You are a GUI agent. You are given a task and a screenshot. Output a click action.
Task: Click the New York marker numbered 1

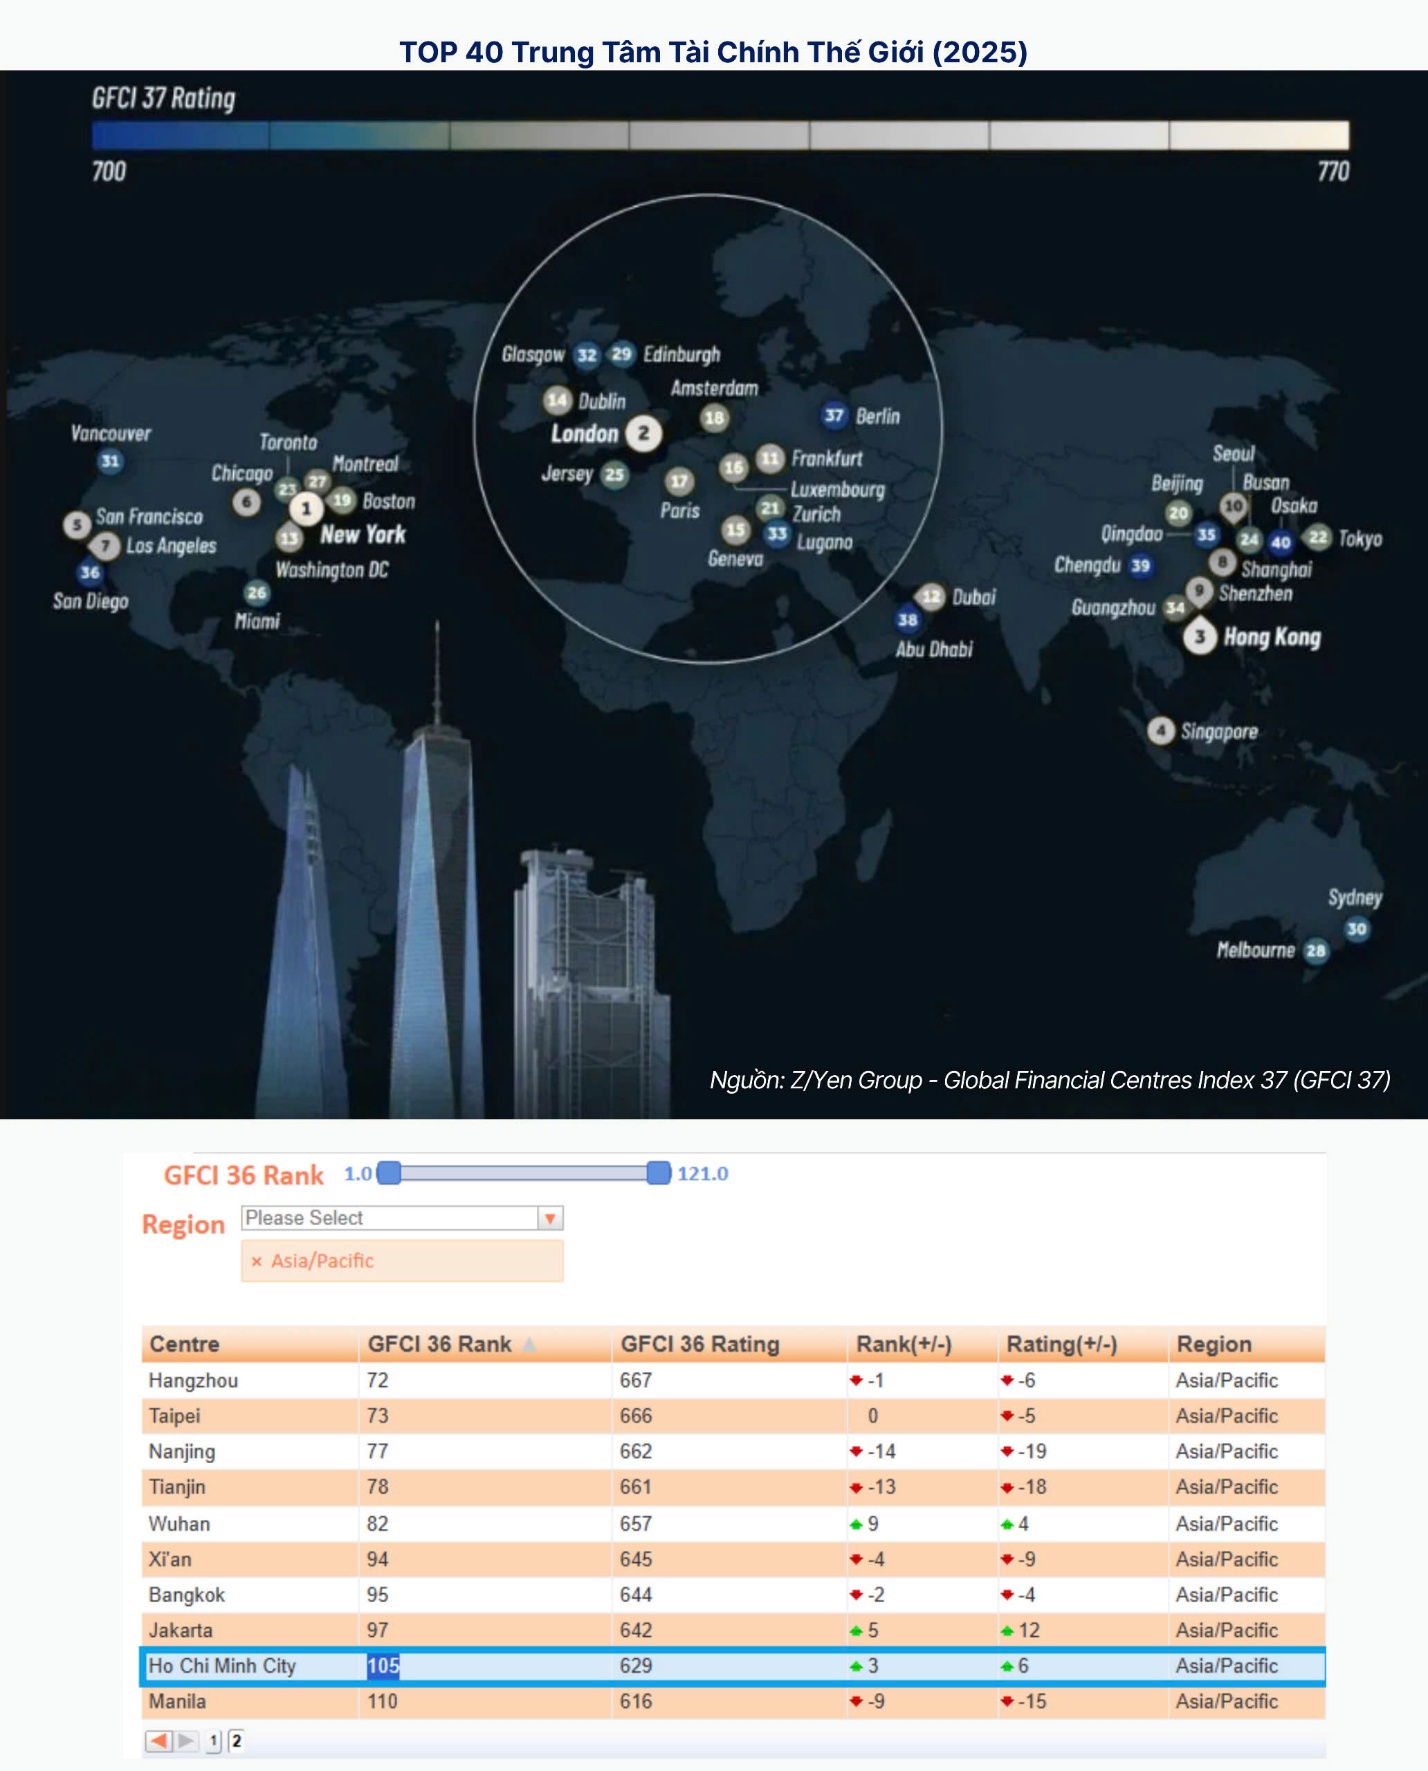tap(306, 509)
